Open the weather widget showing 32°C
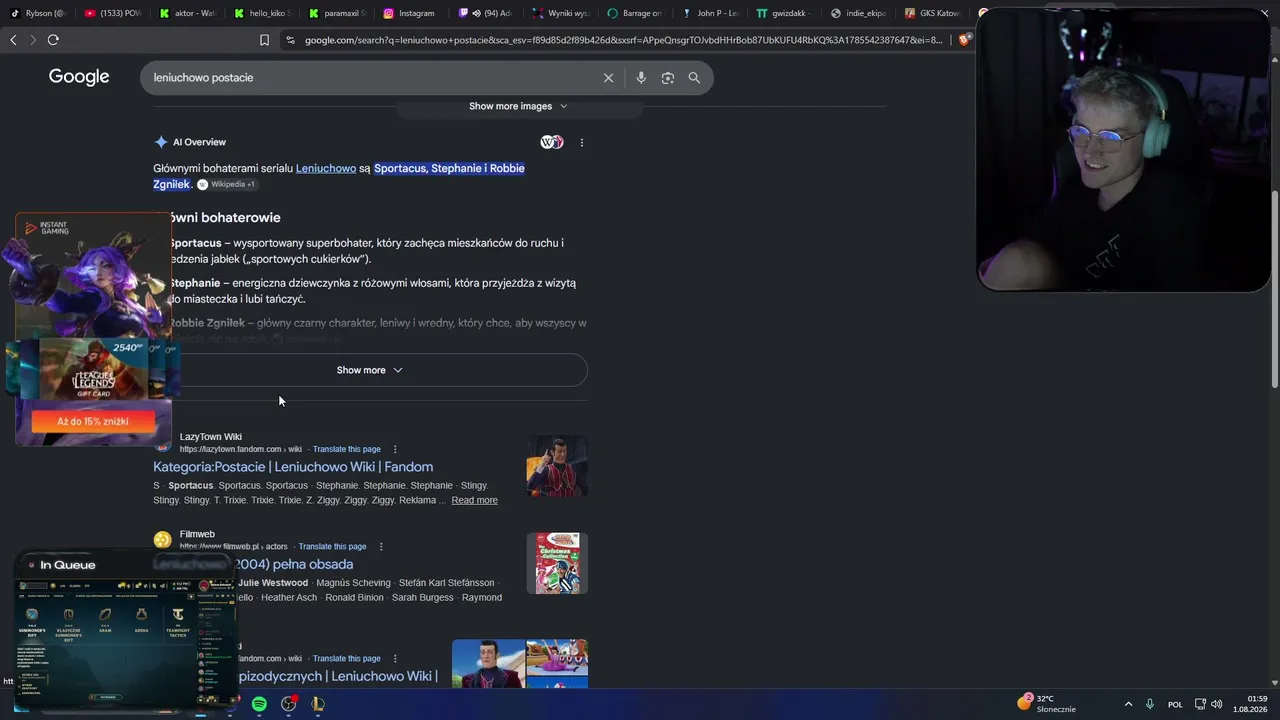 click(1046, 703)
